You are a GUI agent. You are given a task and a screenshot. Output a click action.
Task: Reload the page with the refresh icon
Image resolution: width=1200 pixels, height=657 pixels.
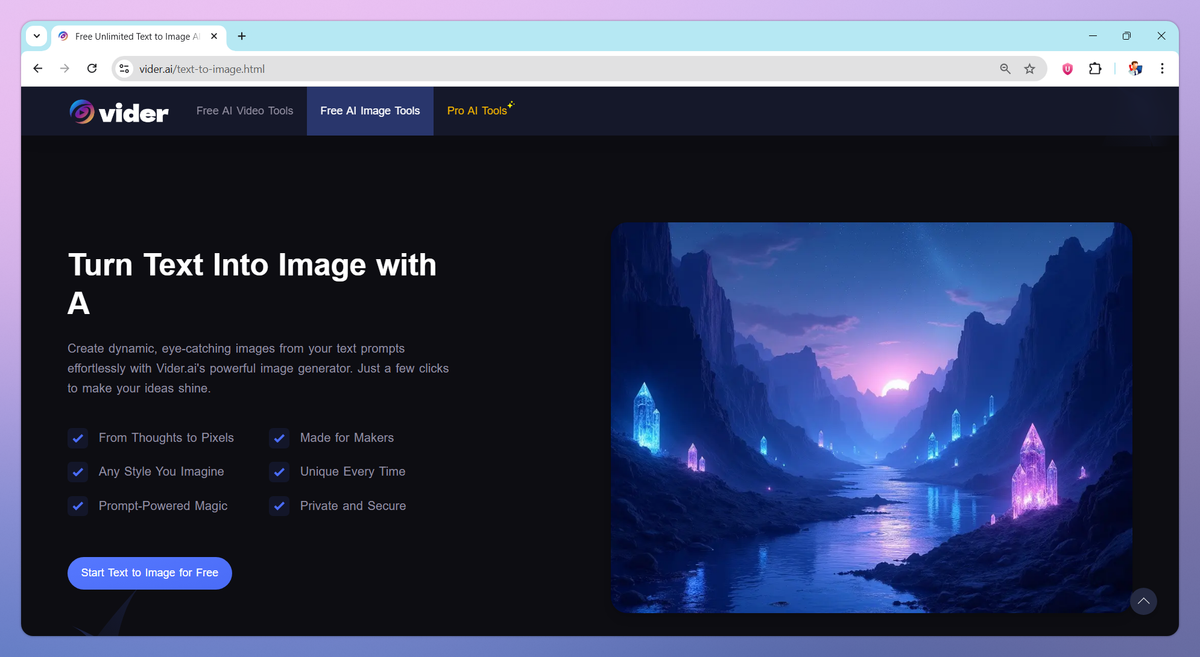pyautogui.click(x=92, y=69)
